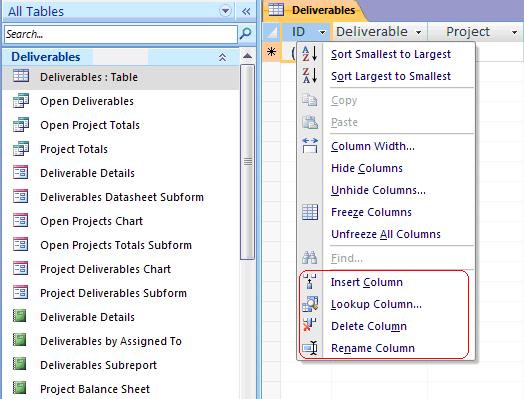Collapse the Deliverables group chevron
Screen dimensions: 524x399
(223, 57)
